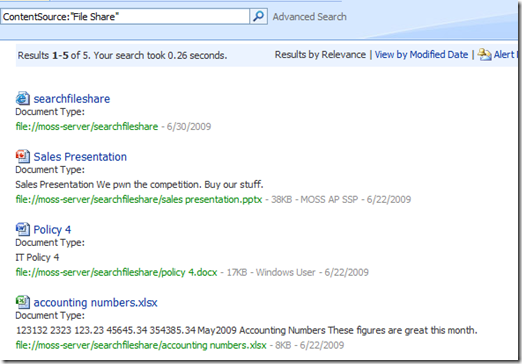Click 'Document Type:' label under accounting numbers.xlsx
Screen dimensions: 522x364
click(x=50, y=315)
